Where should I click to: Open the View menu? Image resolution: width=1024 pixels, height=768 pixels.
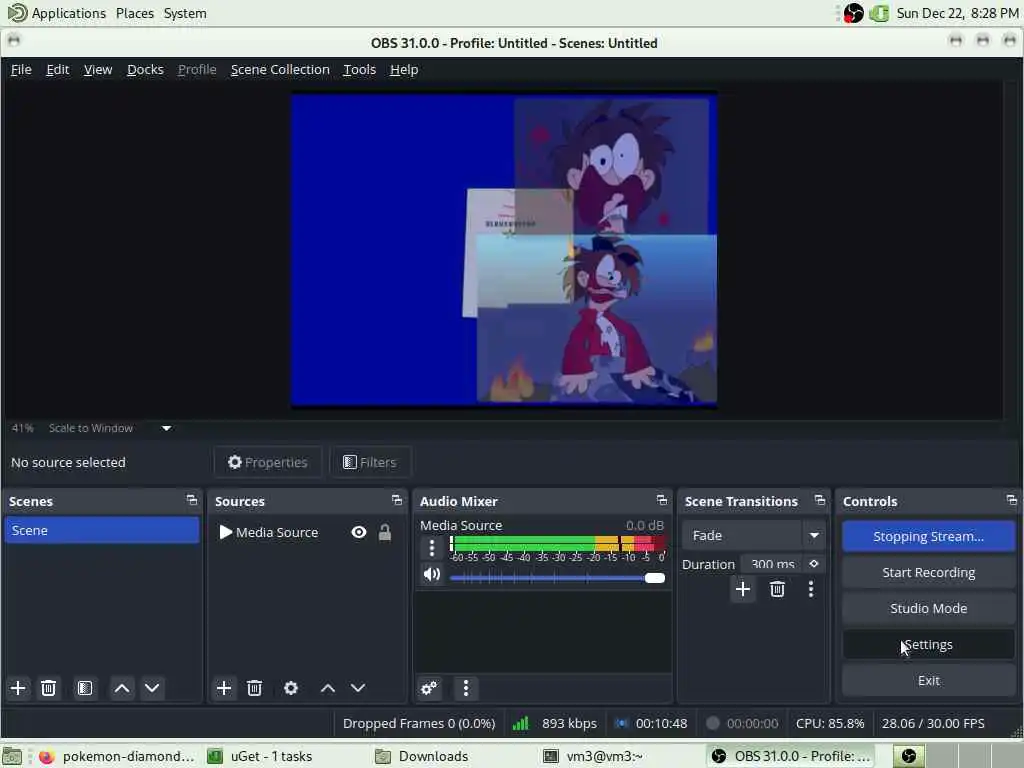98,69
